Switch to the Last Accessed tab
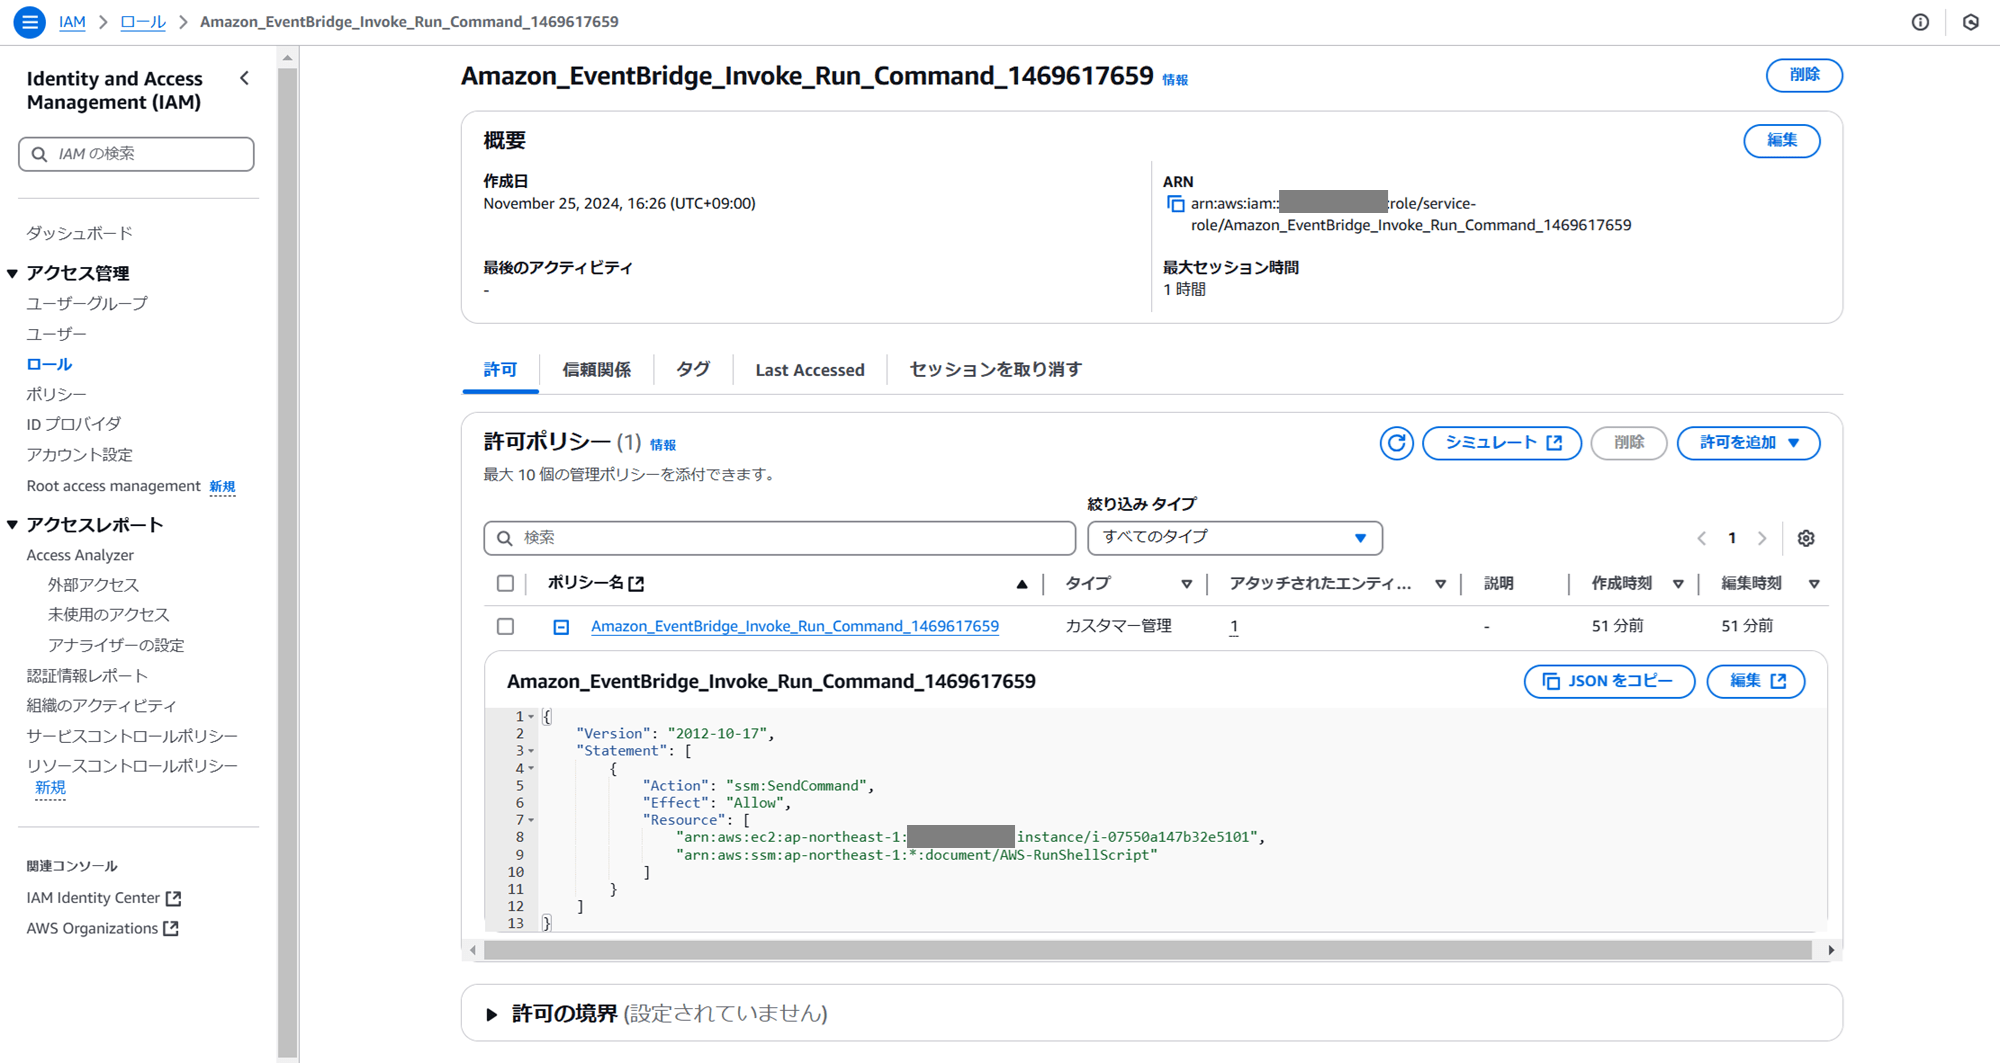 click(x=810, y=370)
